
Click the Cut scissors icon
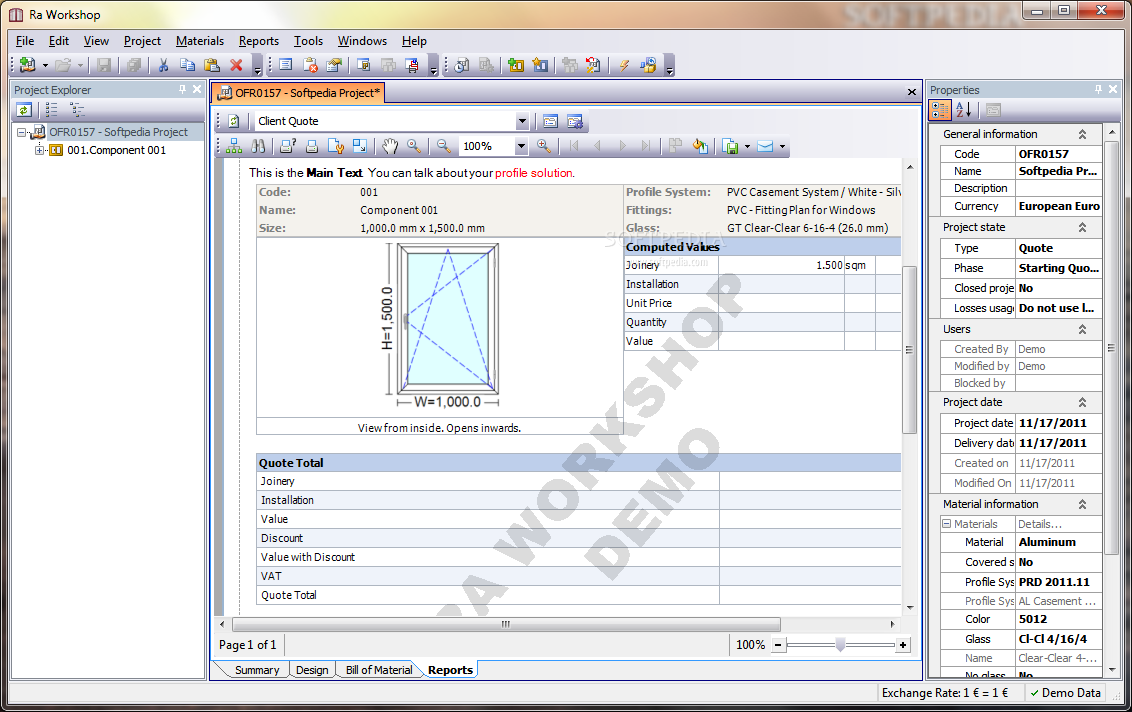[x=163, y=65]
